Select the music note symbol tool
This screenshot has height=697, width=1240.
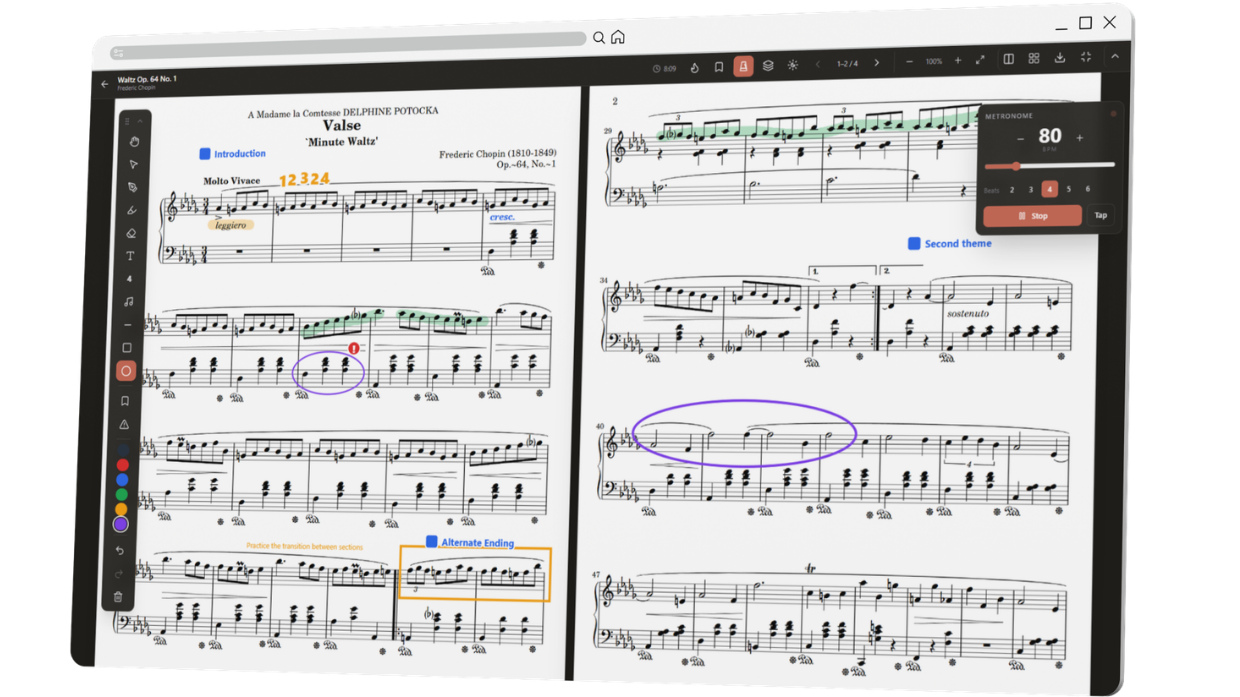click(128, 302)
